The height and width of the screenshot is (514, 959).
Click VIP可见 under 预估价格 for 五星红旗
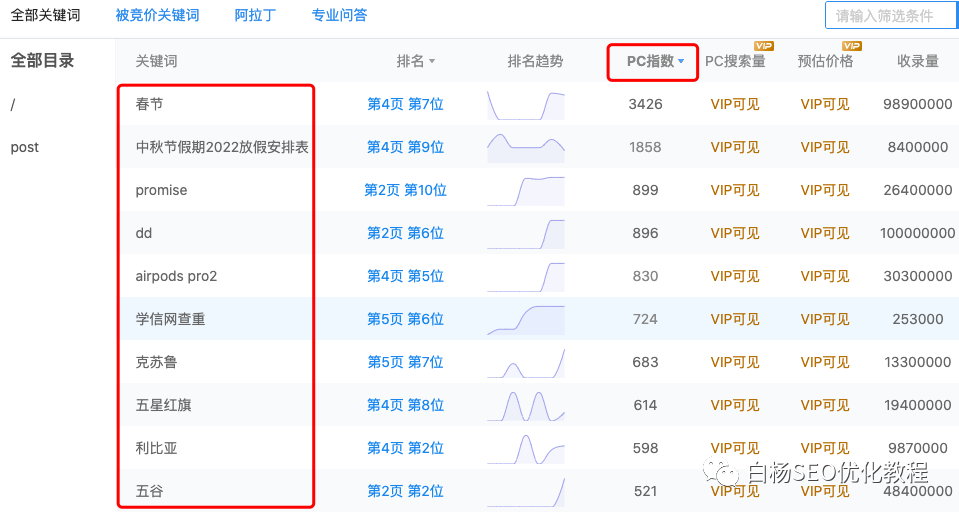pyautogui.click(x=824, y=405)
